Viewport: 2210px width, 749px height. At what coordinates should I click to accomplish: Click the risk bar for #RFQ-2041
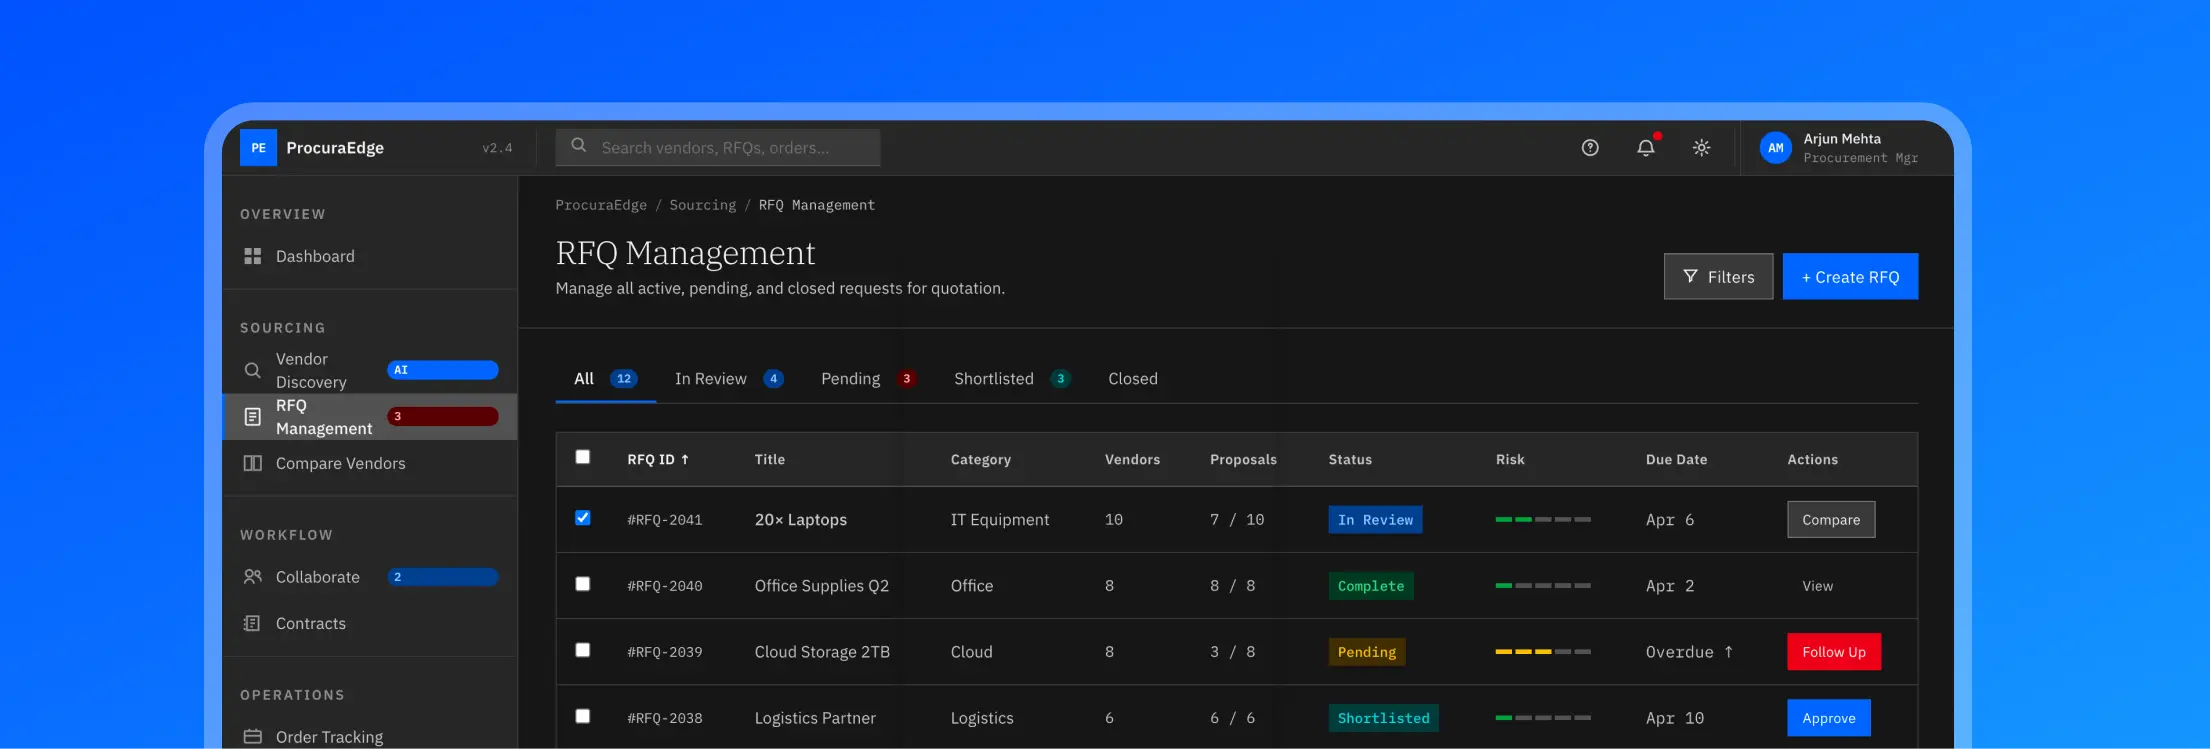[1543, 520]
